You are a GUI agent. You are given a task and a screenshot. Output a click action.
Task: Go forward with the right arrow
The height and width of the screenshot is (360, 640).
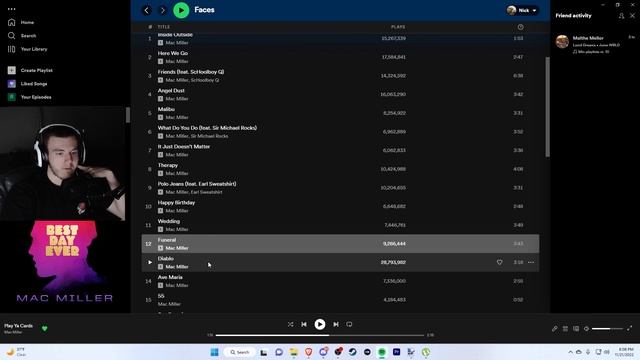(x=162, y=10)
